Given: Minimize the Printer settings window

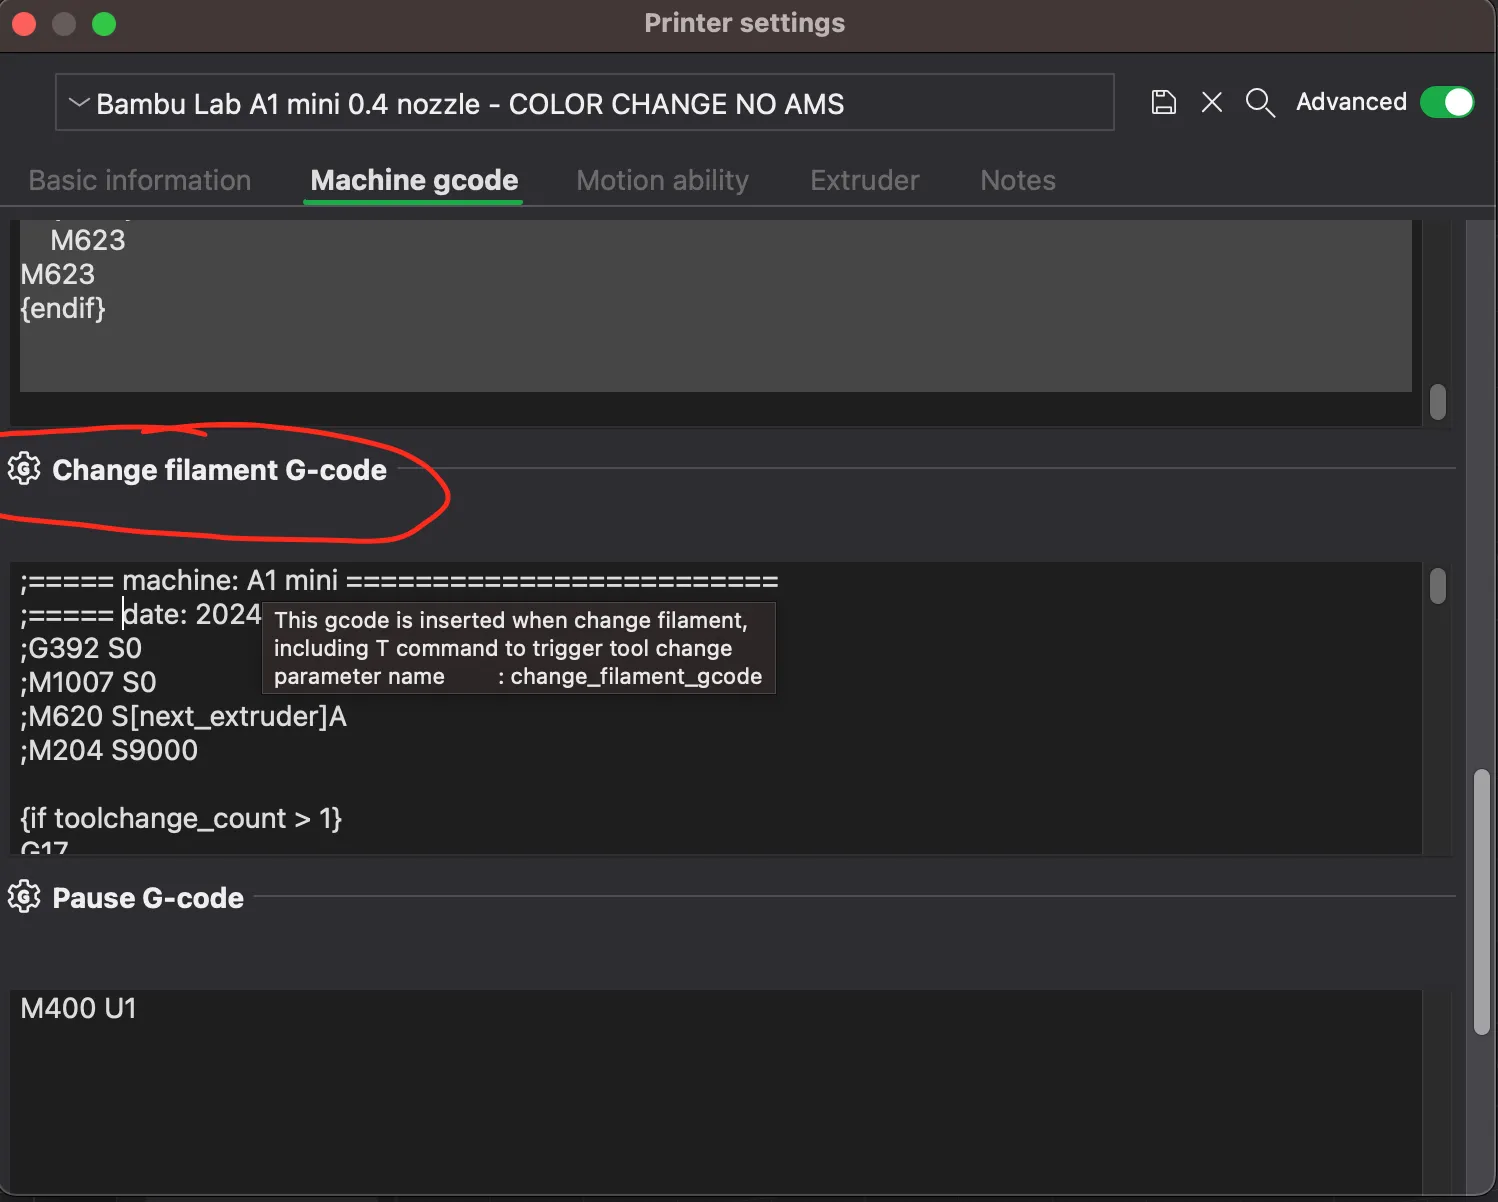Looking at the screenshot, I should click(x=64, y=23).
